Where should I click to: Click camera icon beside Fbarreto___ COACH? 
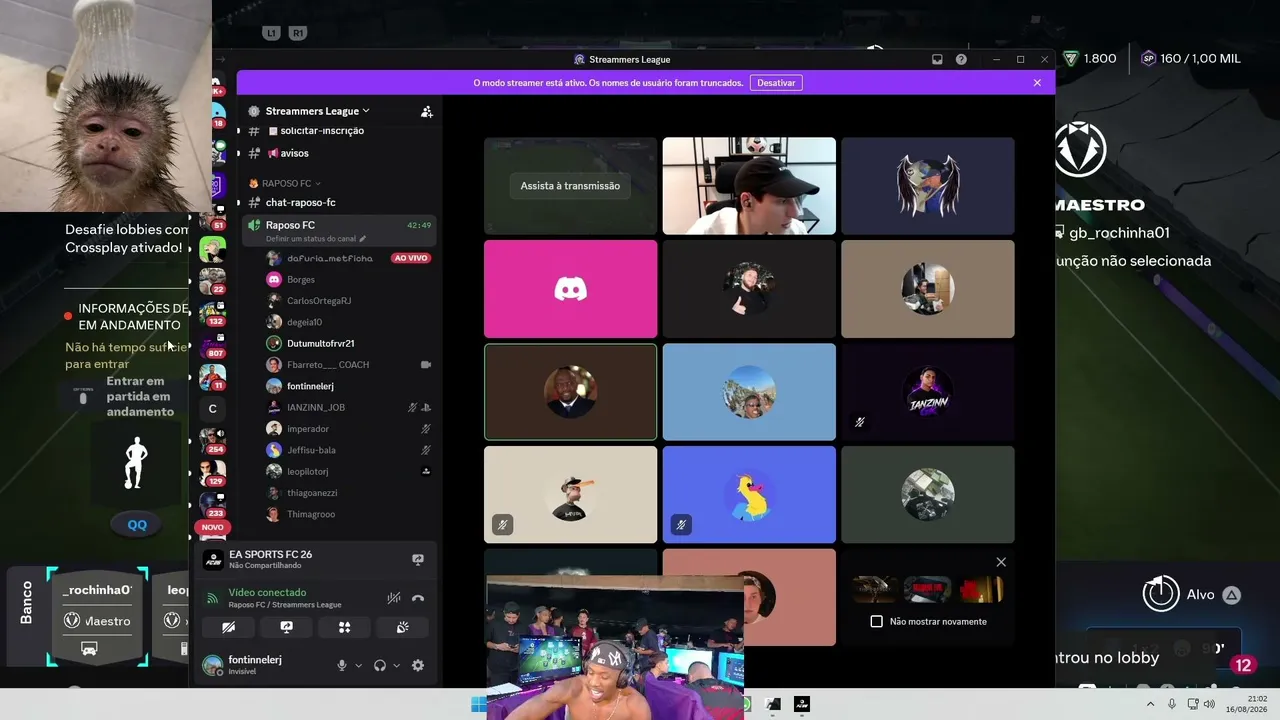point(426,365)
